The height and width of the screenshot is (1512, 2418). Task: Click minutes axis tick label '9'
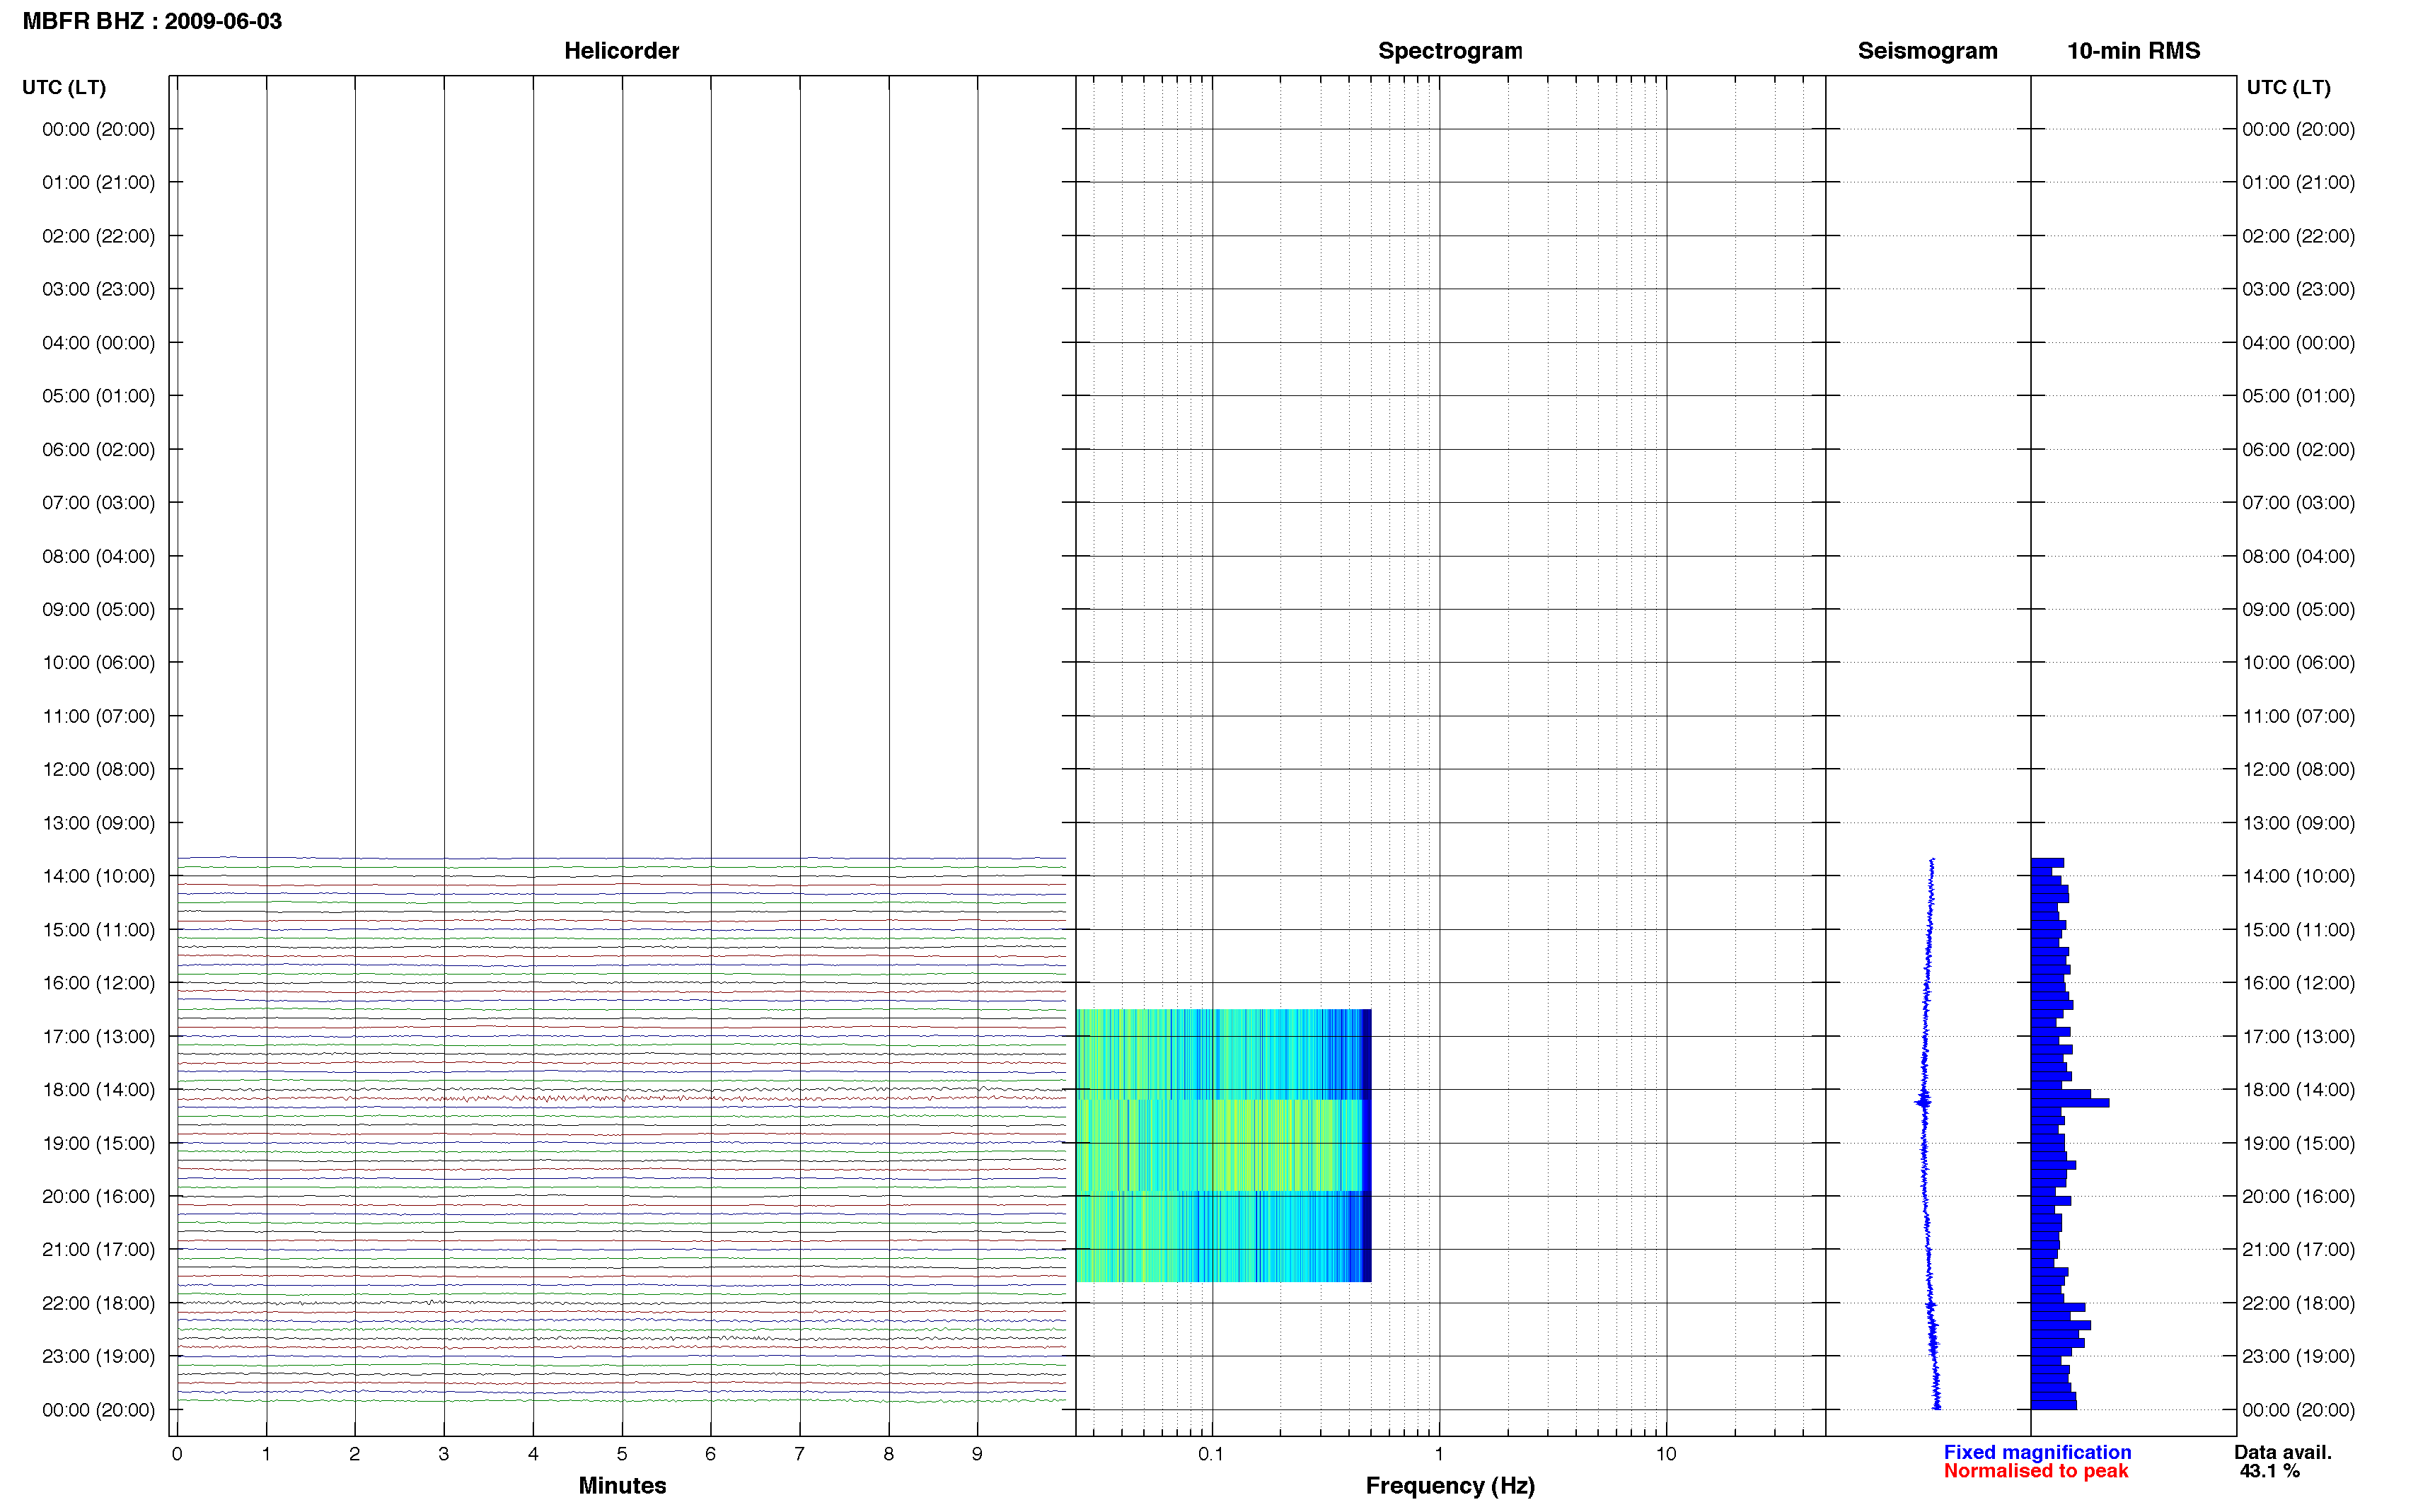click(x=977, y=1454)
